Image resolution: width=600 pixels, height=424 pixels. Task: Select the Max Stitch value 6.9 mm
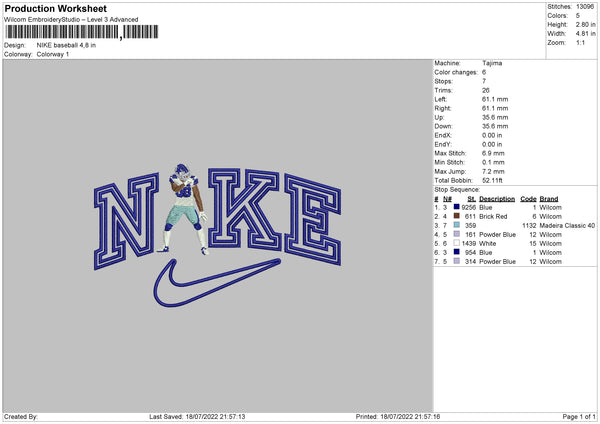tap(493, 153)
